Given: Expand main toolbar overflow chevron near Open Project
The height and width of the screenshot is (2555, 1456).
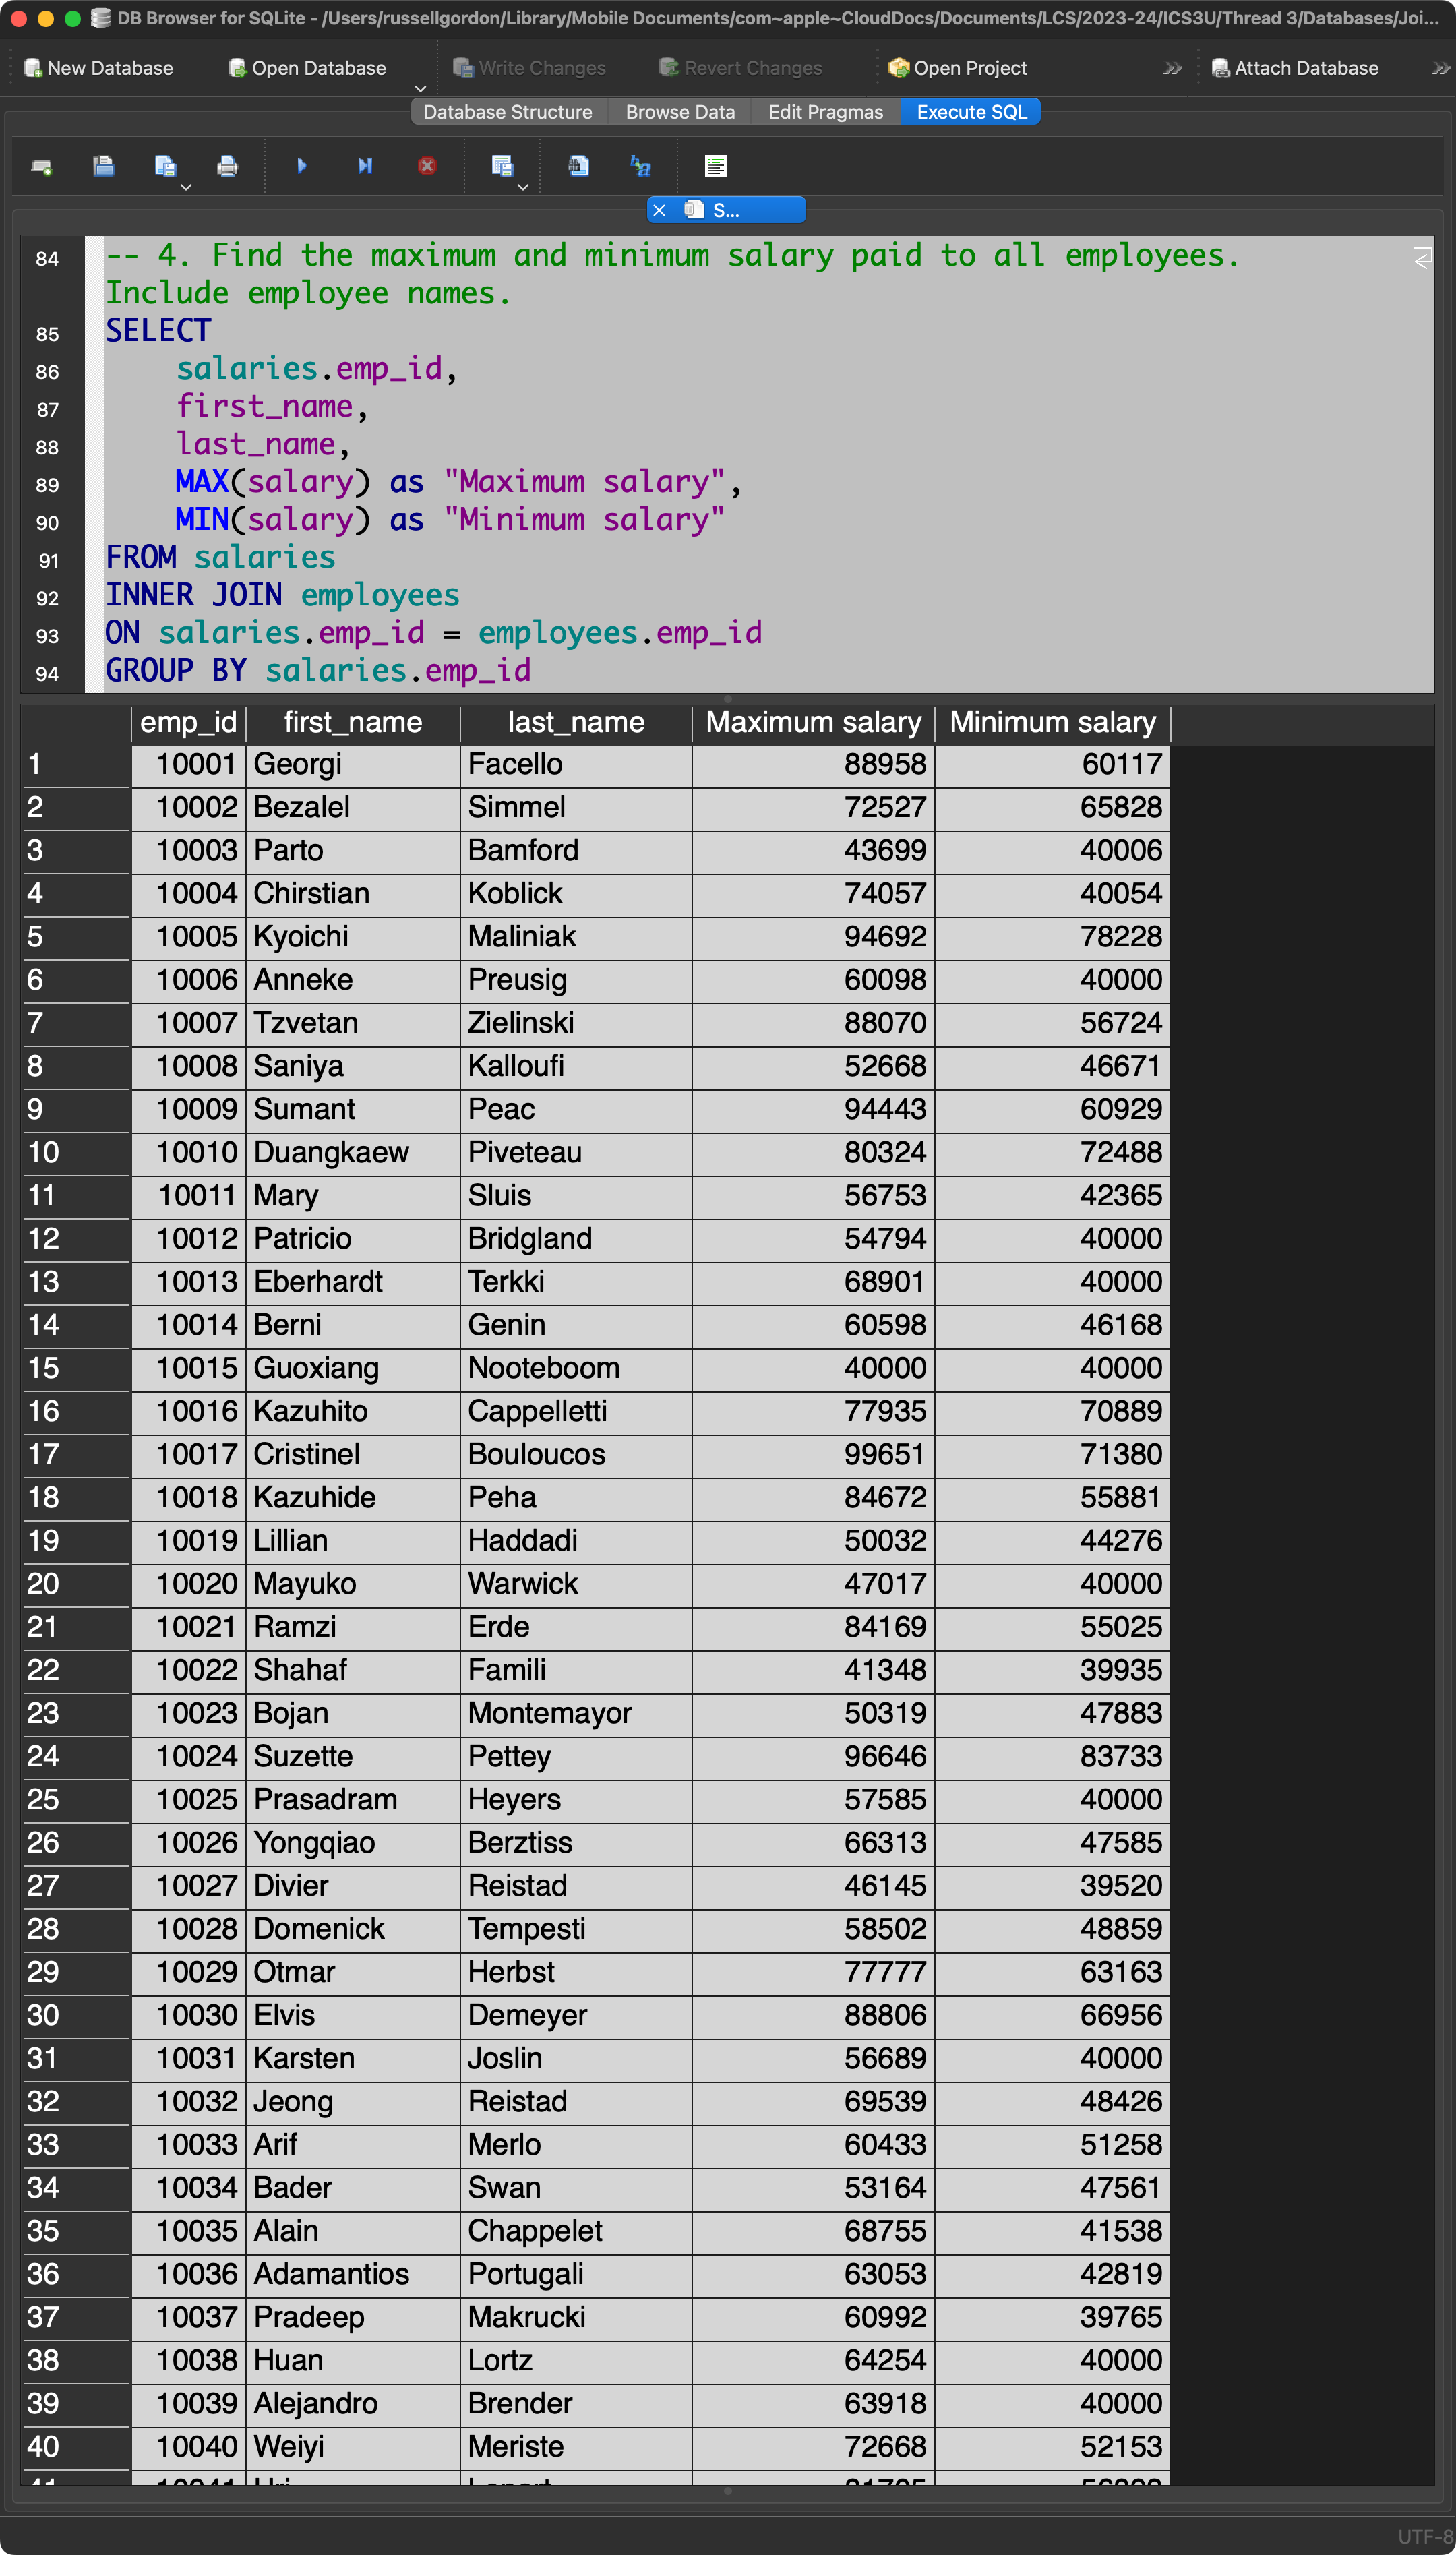Looking at the screenshot, I should 1172,68.
